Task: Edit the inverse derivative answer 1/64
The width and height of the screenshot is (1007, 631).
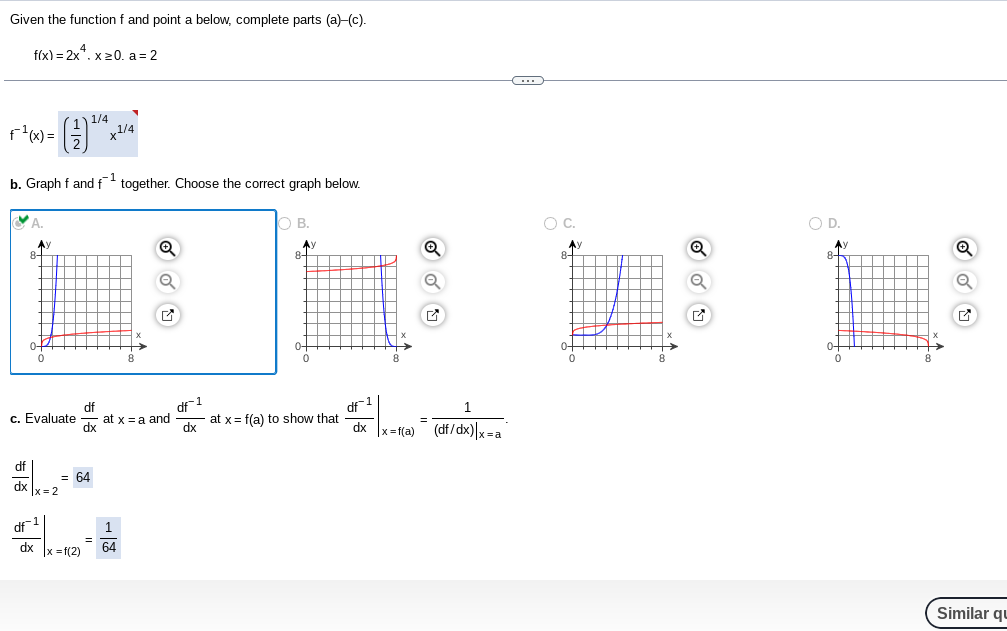Action: click(107, 537)
